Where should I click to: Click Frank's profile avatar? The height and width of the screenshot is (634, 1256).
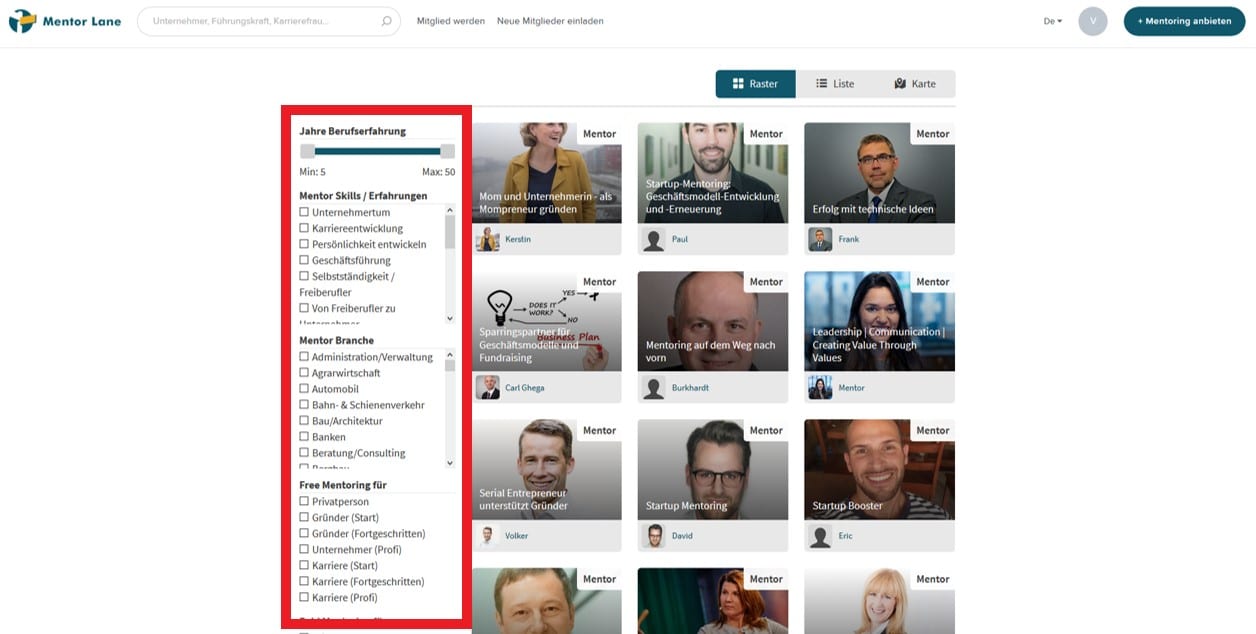click(x=820, y=240)
